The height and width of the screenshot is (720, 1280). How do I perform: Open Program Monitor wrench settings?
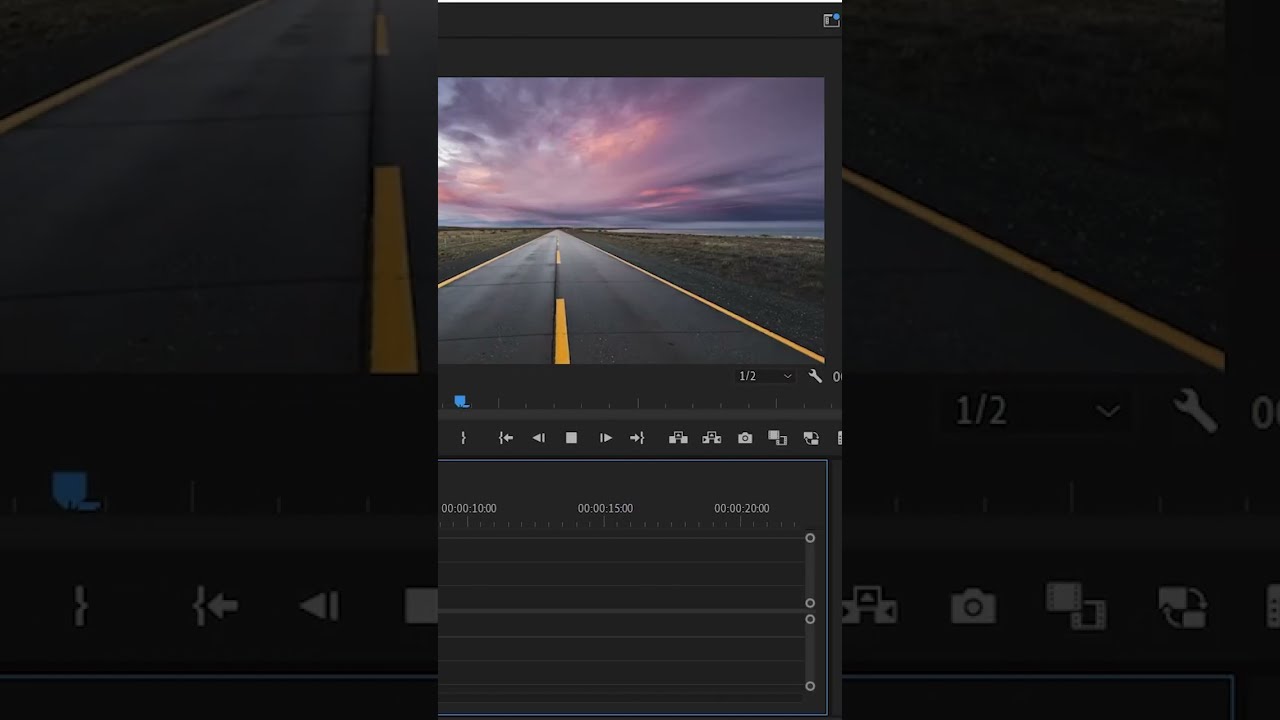click(815, 376)
